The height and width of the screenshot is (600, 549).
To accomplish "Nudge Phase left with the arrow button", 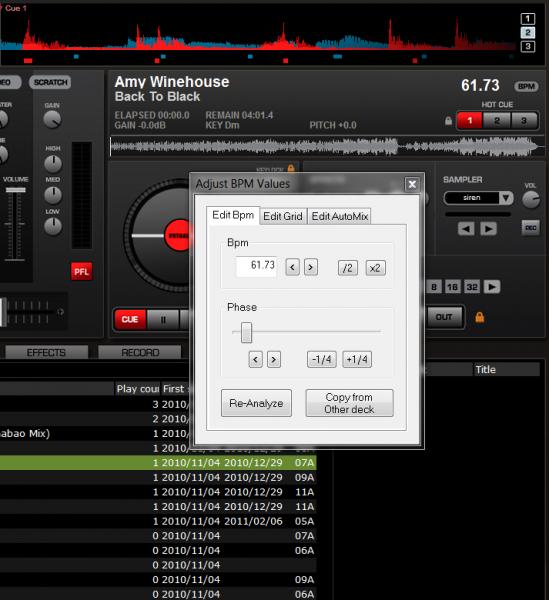I will coord(256,359).
